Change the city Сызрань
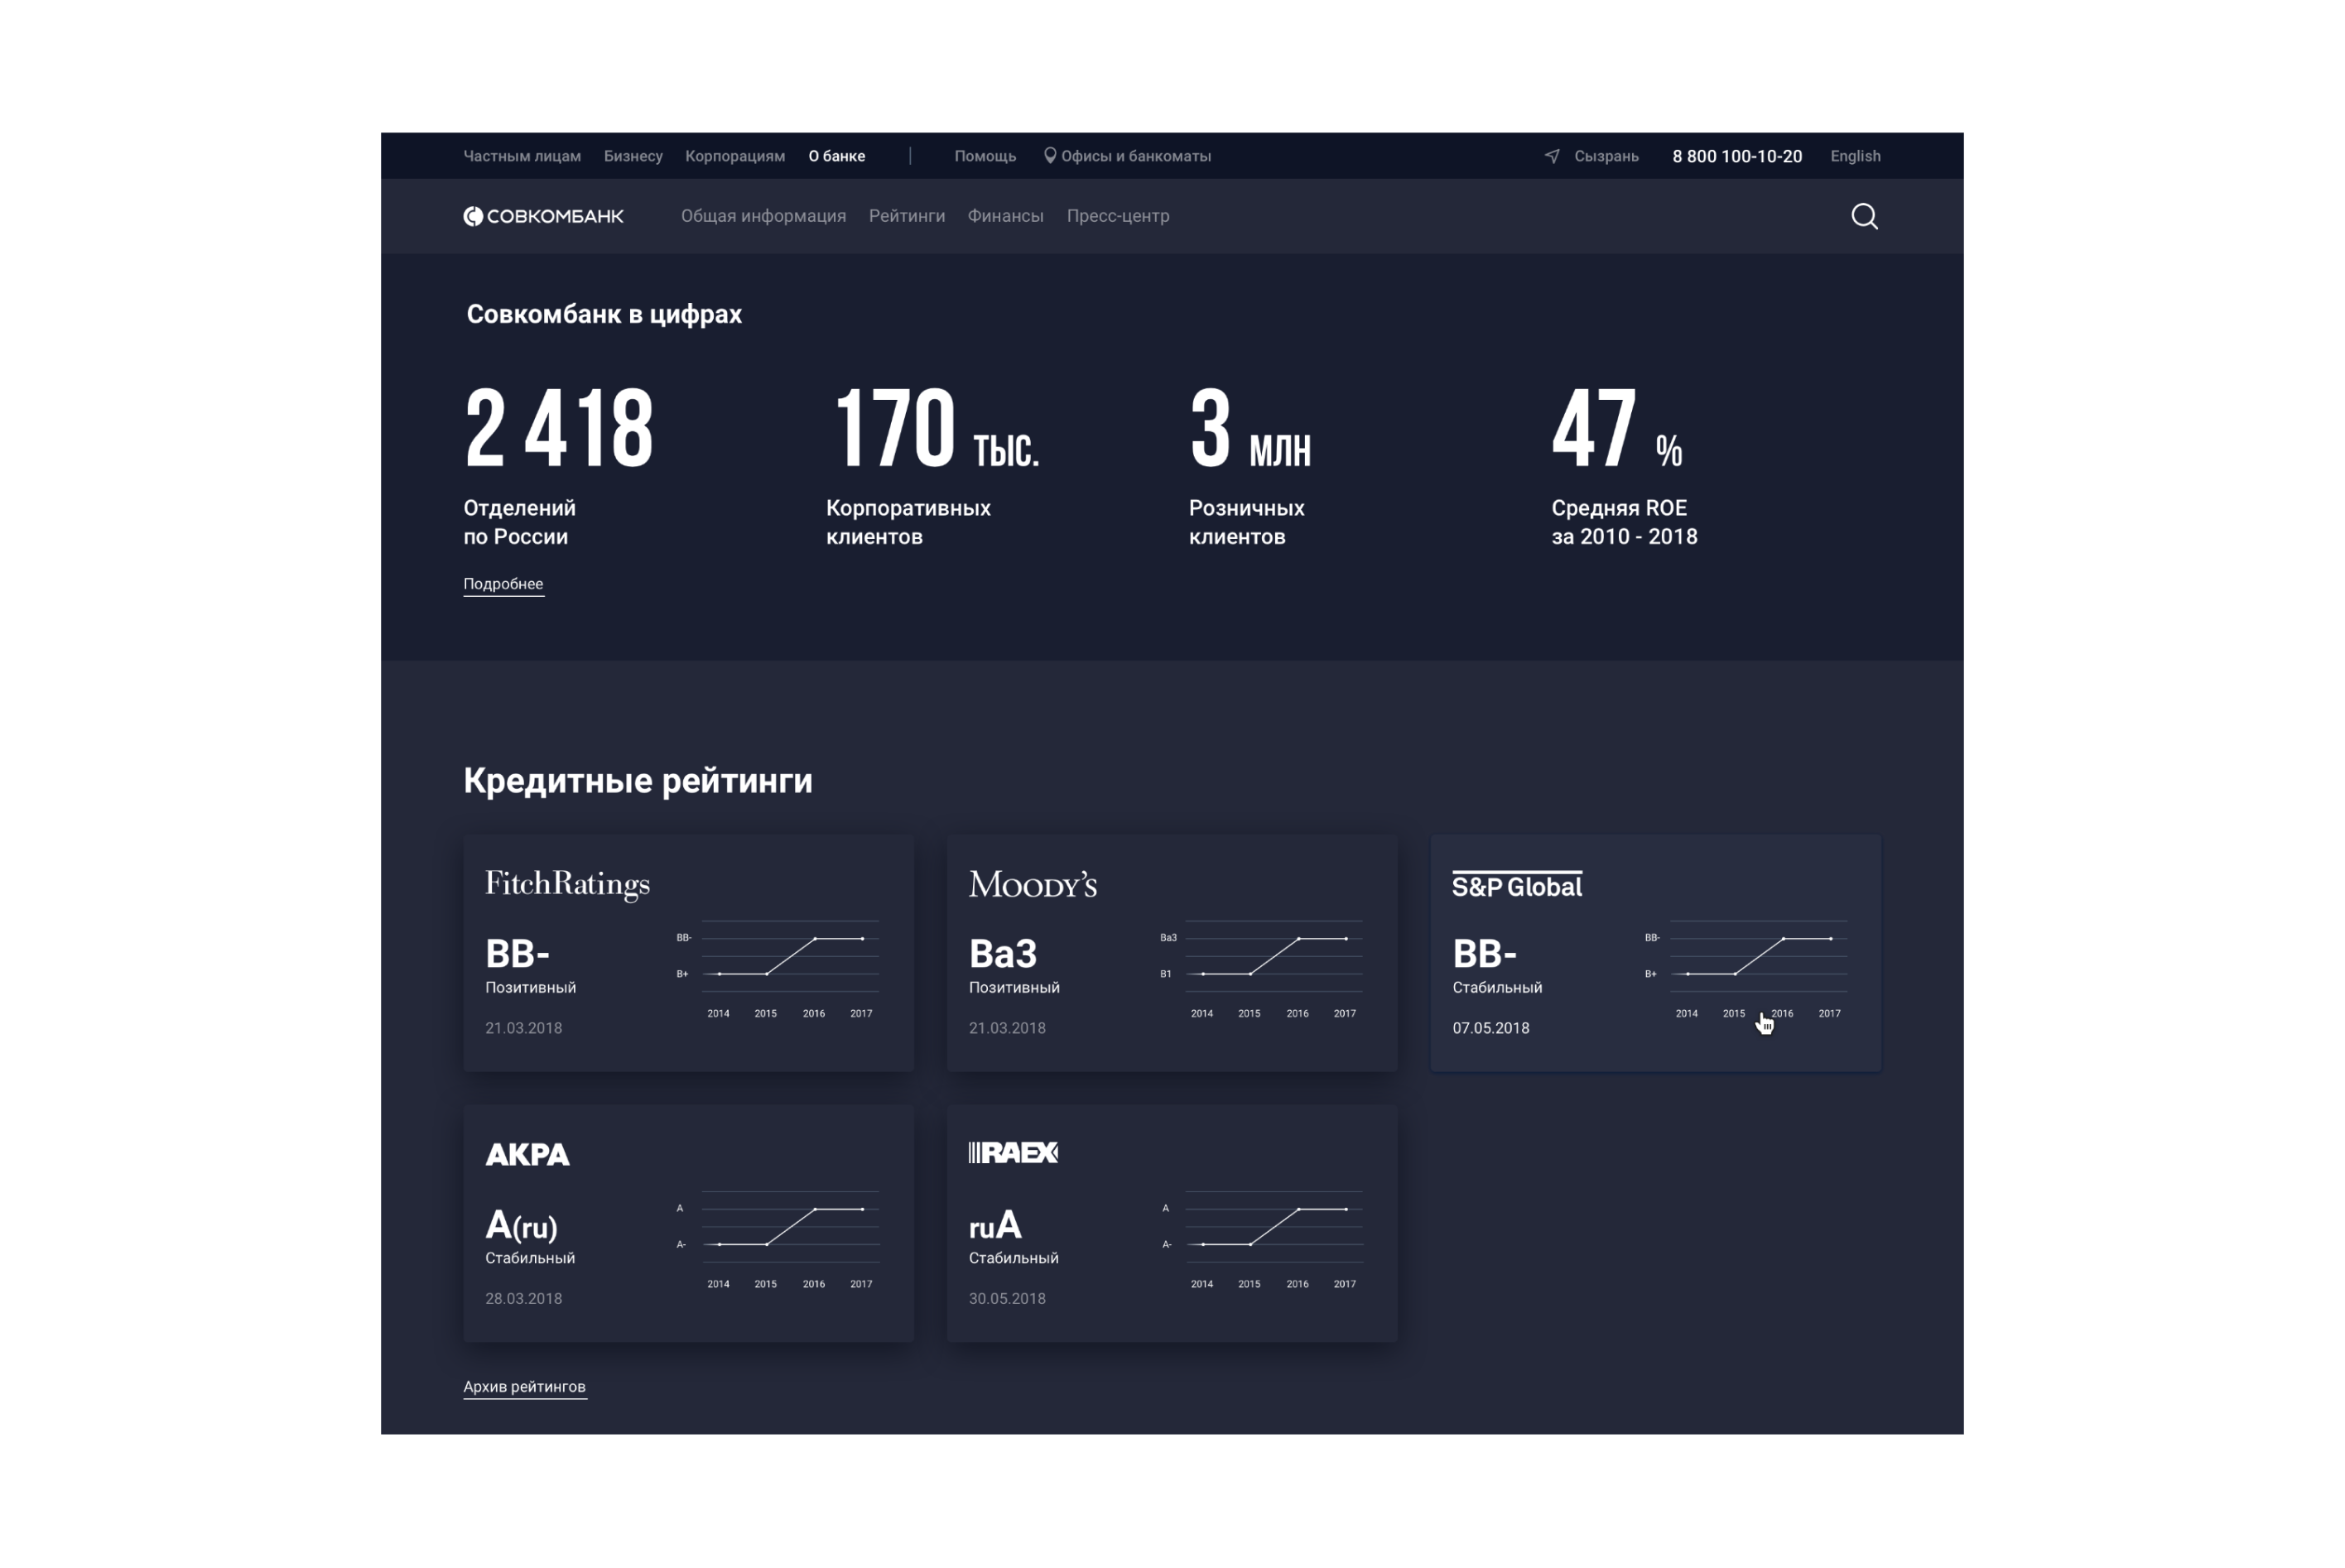Image resolution: width=2345 pixels, height=1568 pixels. click(x=1606, y=156)
